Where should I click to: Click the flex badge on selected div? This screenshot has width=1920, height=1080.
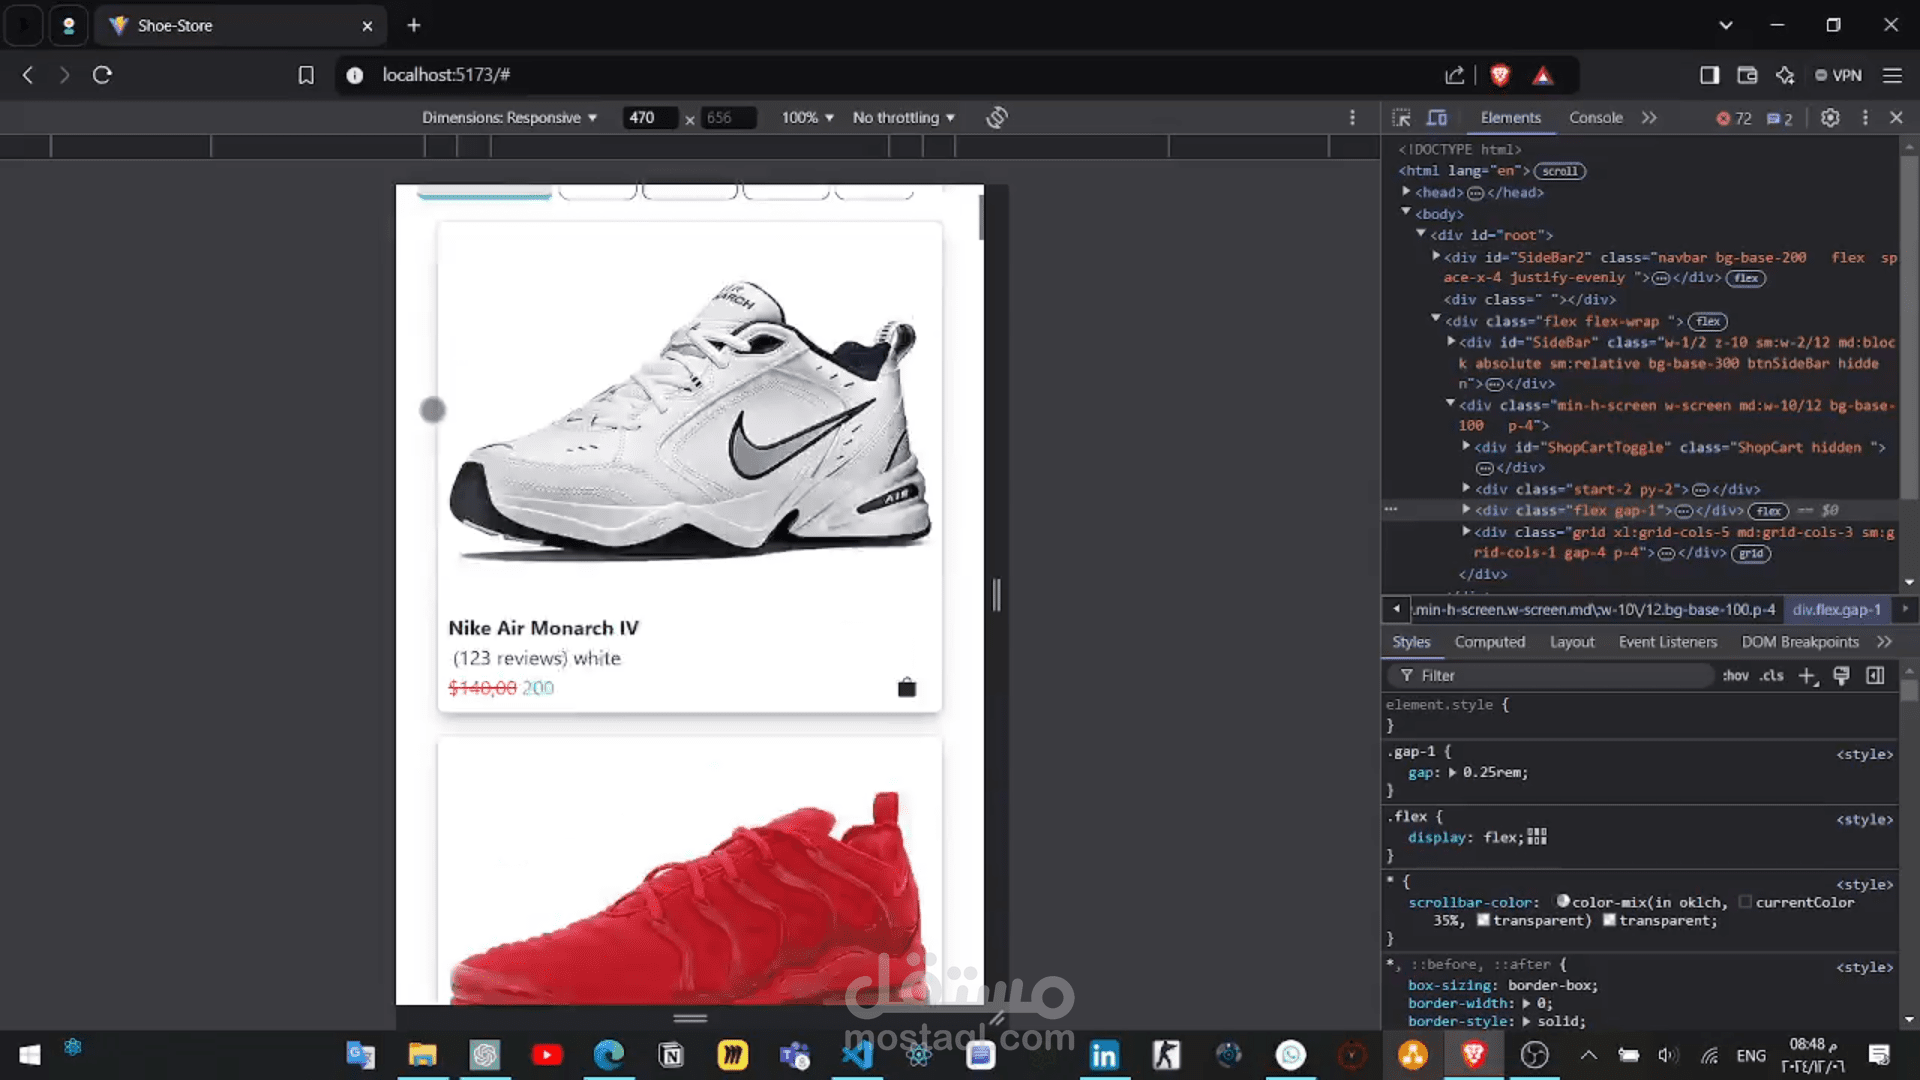tap(1769, 511)
